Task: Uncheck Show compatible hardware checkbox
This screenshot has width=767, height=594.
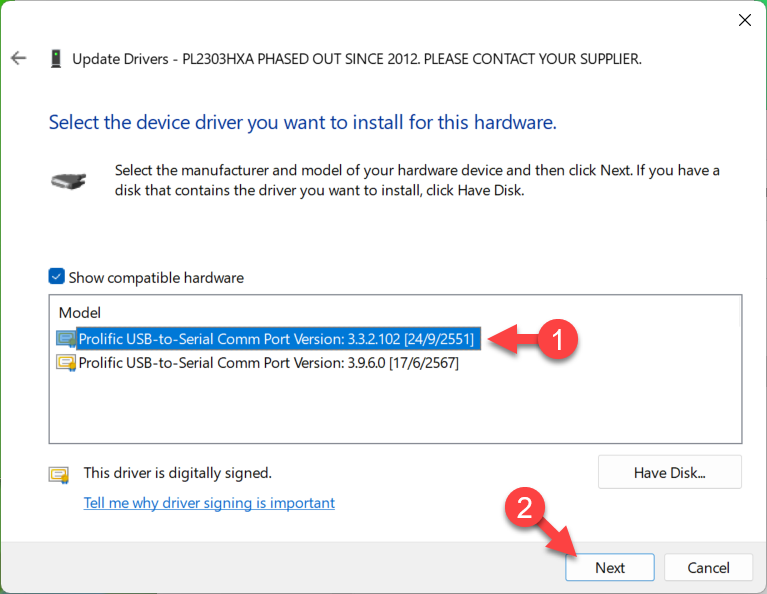Action: [x=56, y=276]
